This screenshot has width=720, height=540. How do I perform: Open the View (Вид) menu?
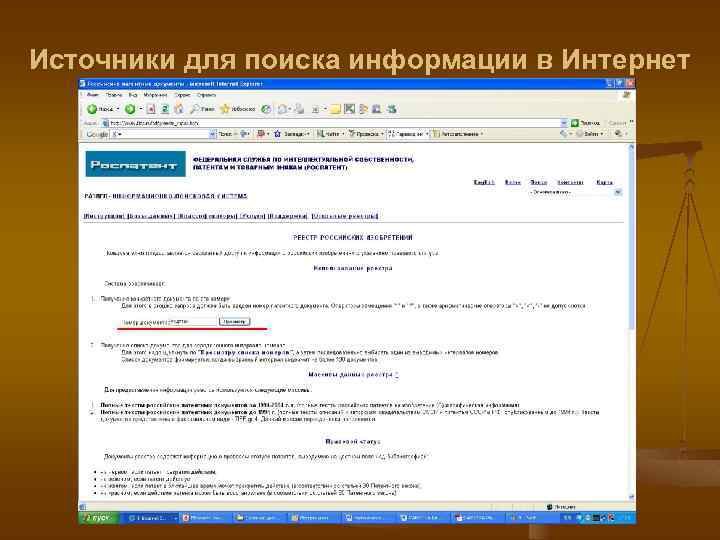[133, 95]
